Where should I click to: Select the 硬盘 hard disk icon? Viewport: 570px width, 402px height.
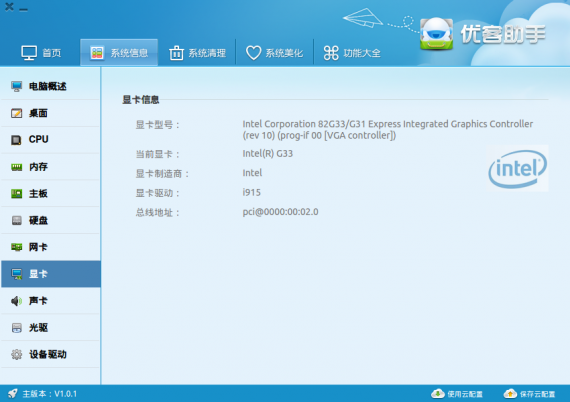[x=16, y=220]
